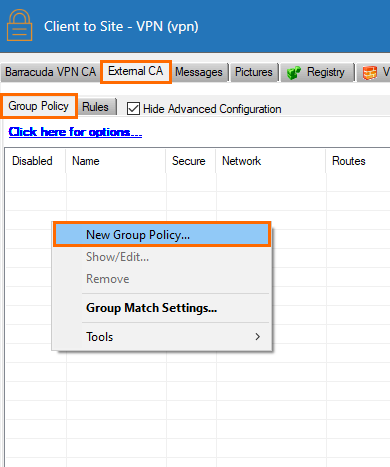Choose New Group Policy... from context menu
The width and height of the screenshot is (390, 467).
(162, 235)
